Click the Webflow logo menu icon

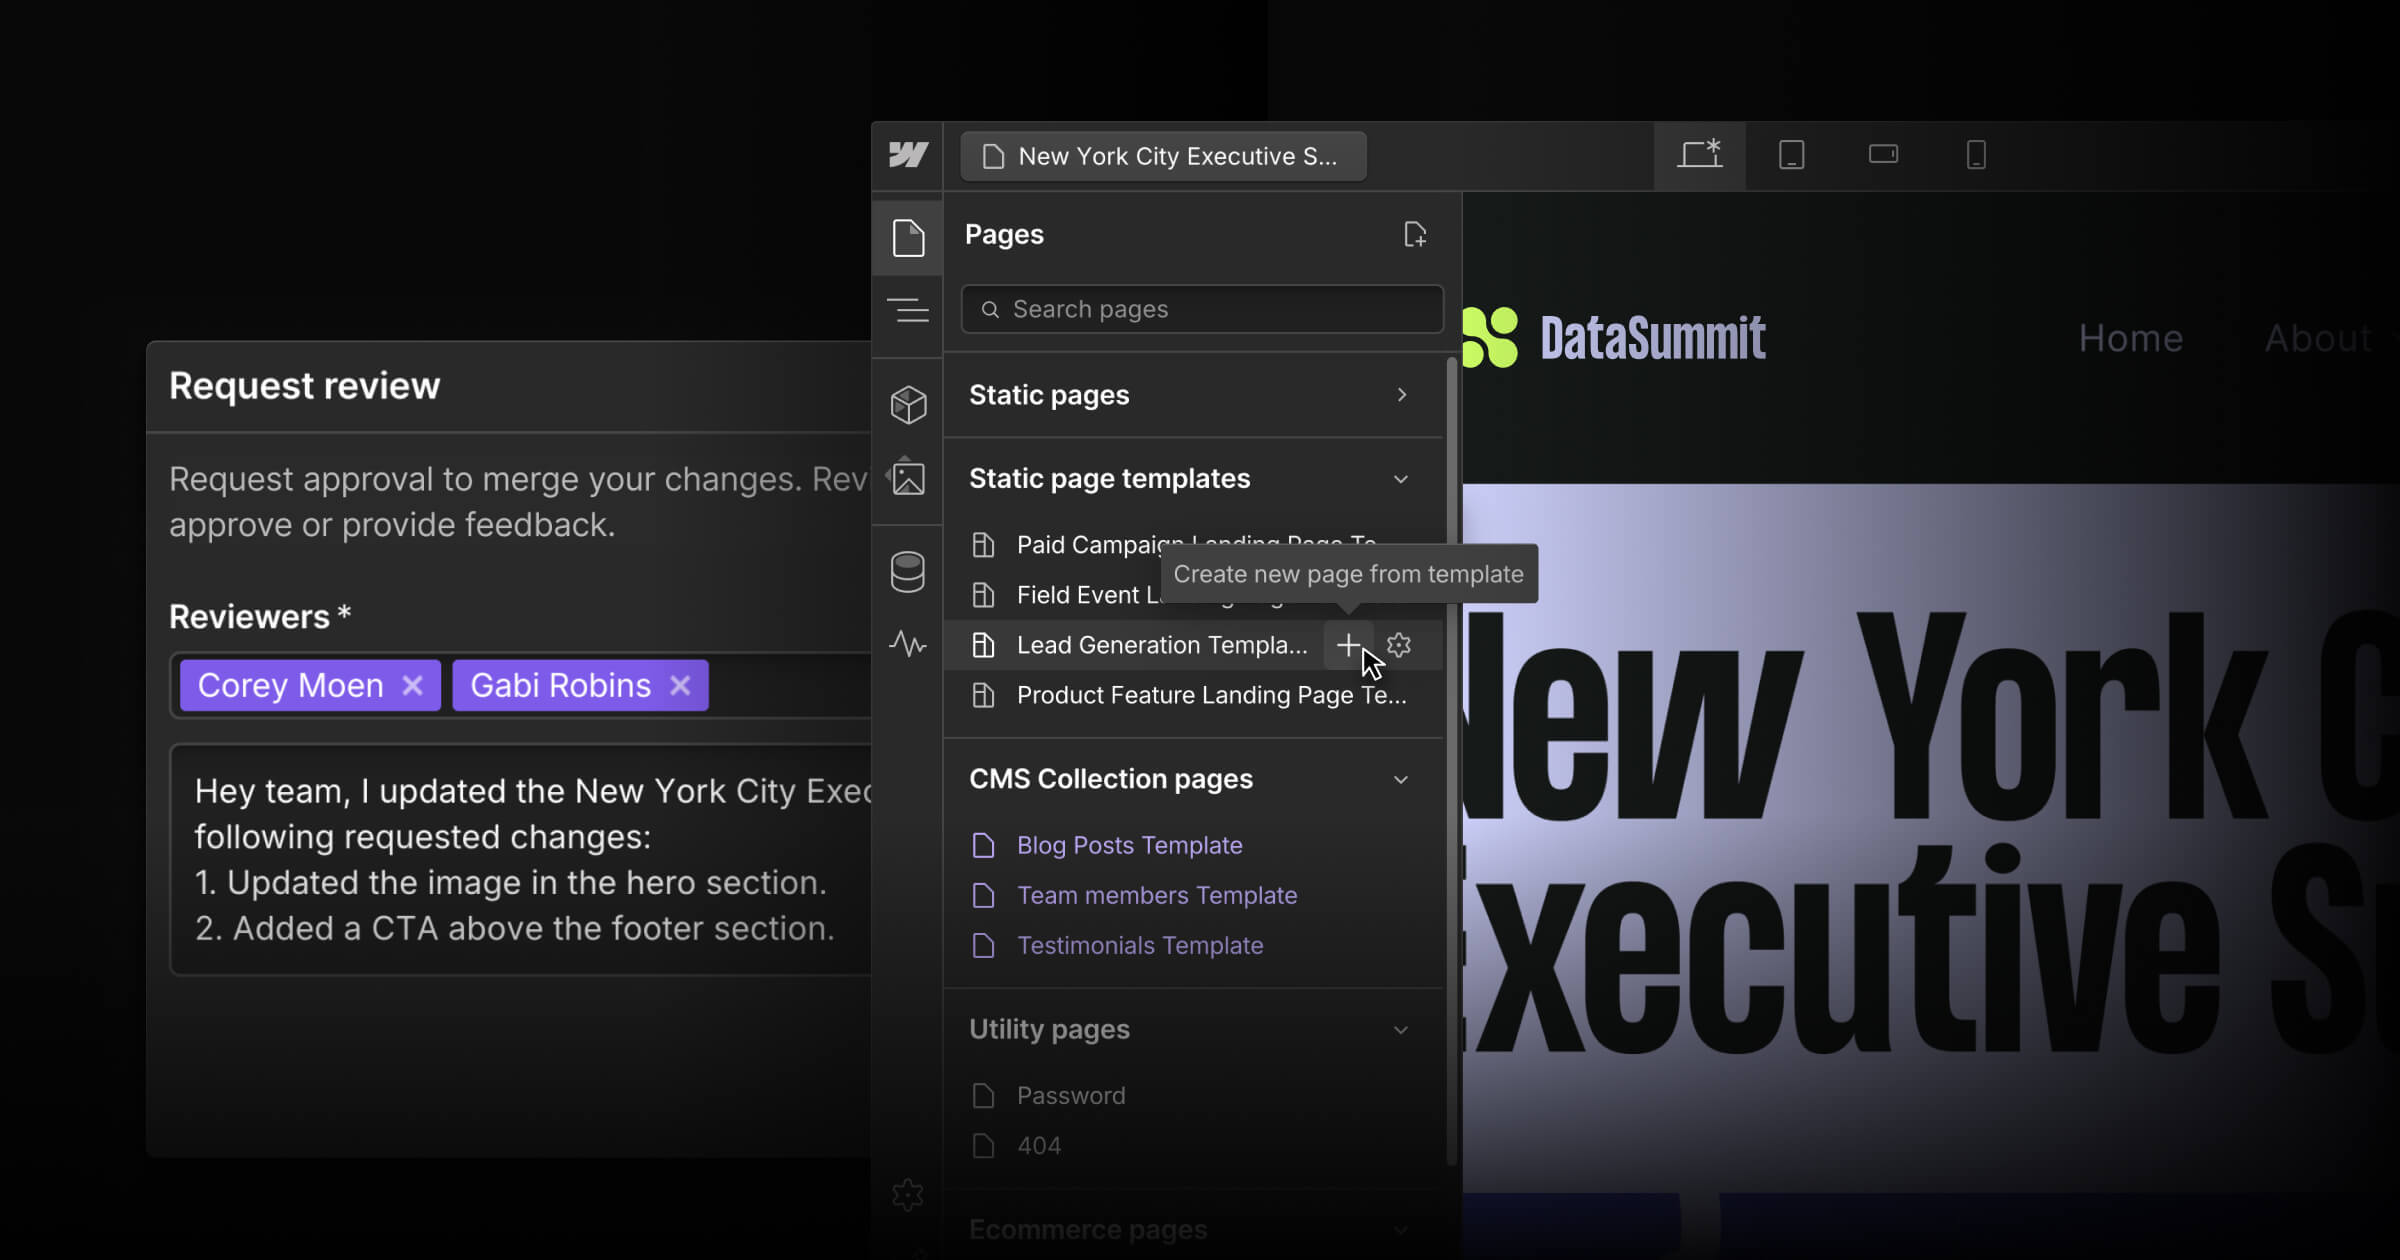(908, 155)
